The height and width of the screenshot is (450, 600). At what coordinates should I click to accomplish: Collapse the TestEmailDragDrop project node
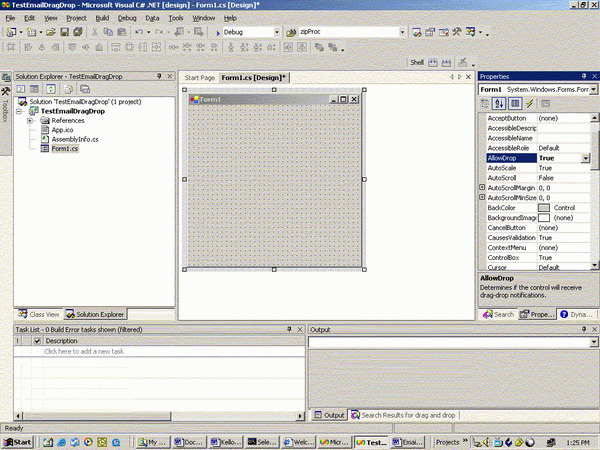19,111
